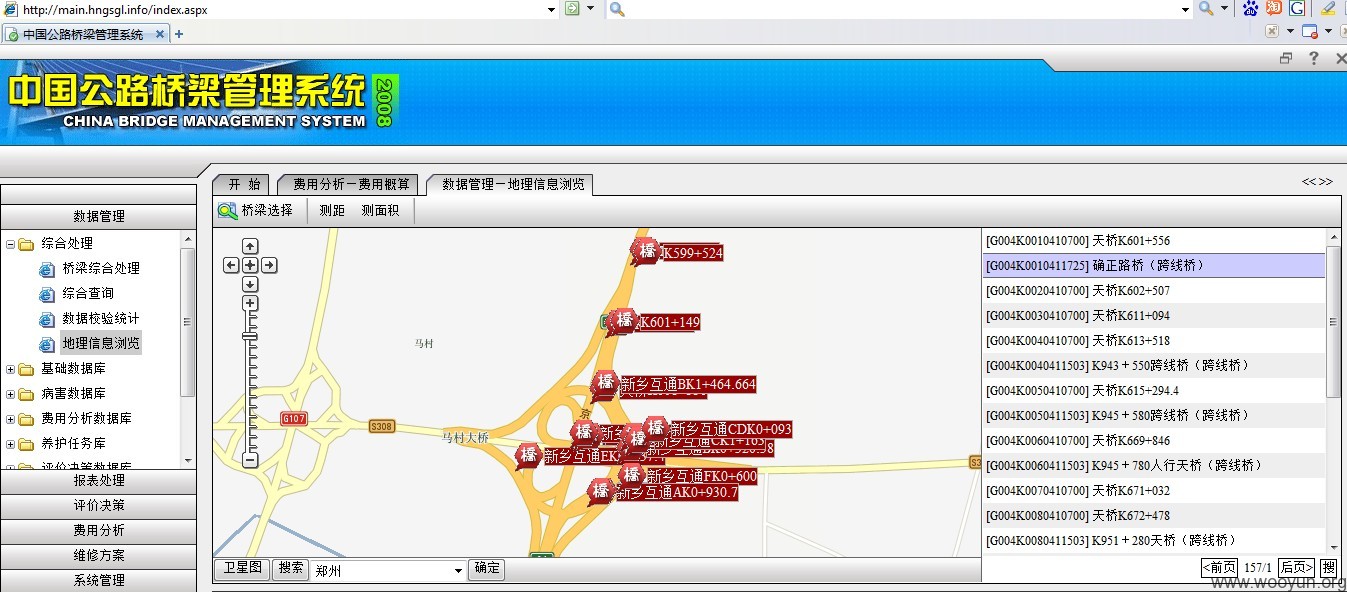
Task: Go to previous page with <前页
Action: pyautogui.click(x=1219, y=568)
